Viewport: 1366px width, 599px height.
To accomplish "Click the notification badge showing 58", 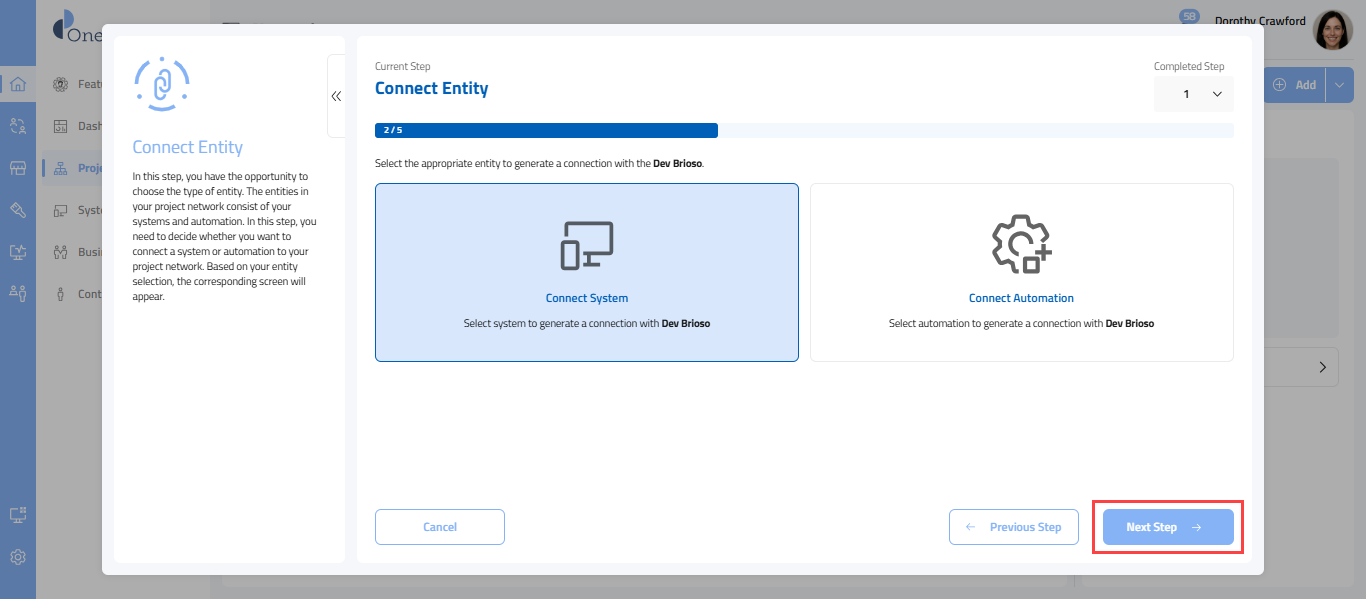I will [1189, 17].
